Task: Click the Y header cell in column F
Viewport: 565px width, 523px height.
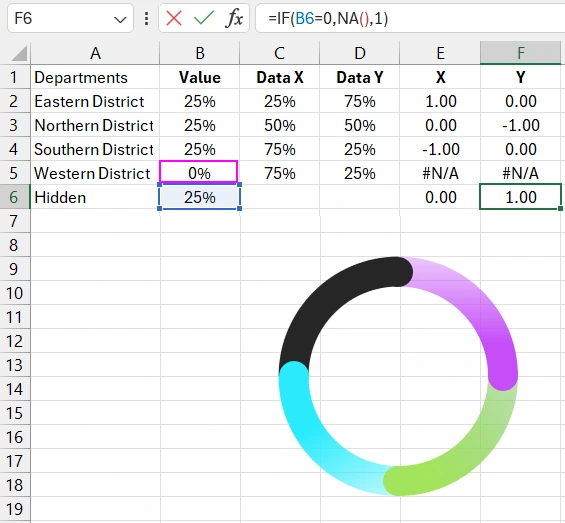Action: pos(520,77)
